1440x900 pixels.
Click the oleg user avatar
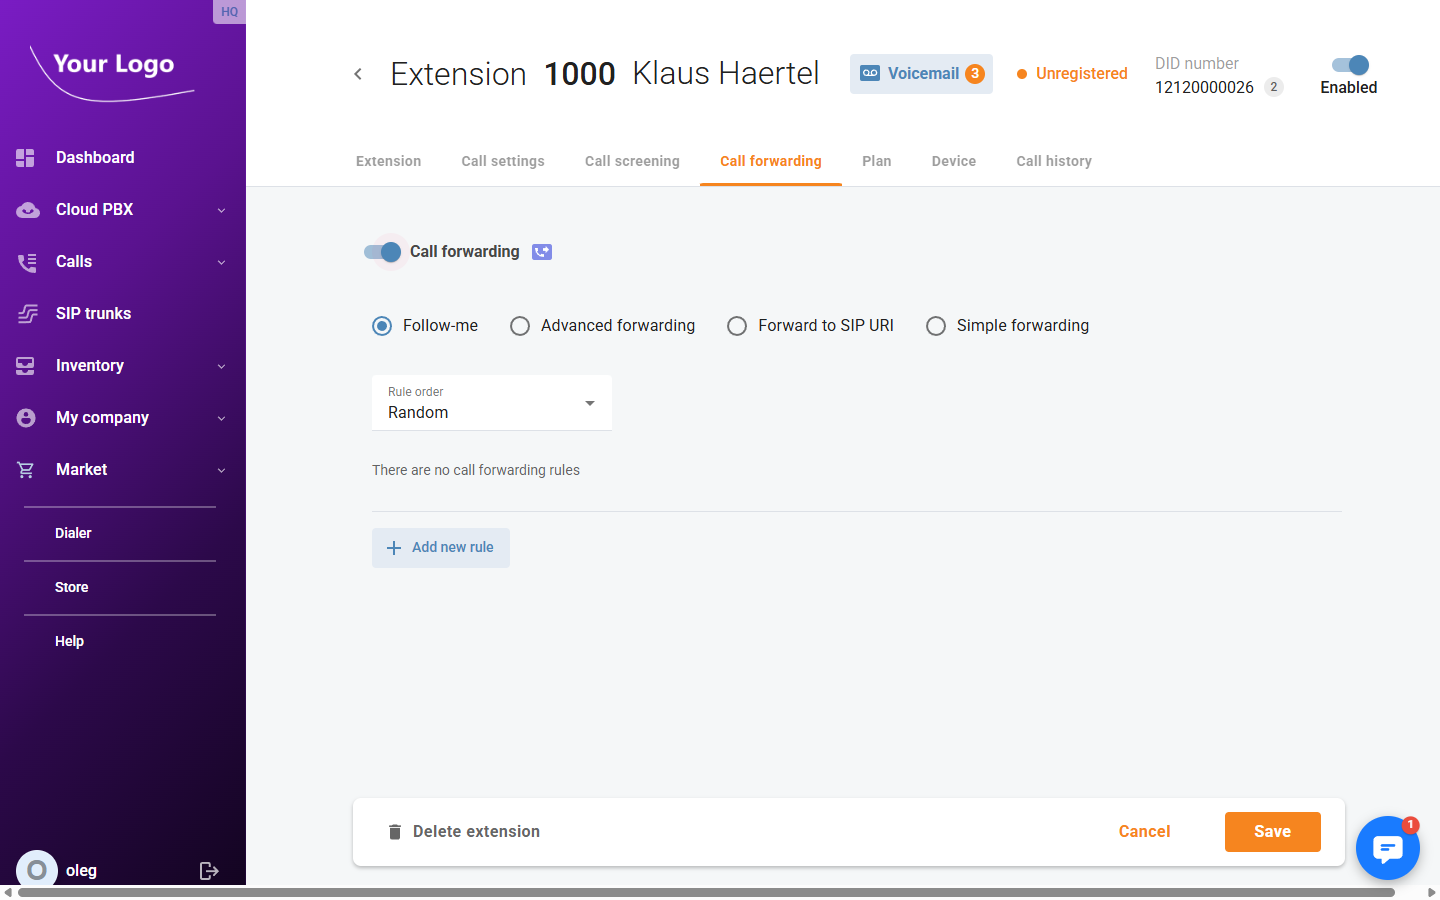pyautogui.click(x=37, y=870)
